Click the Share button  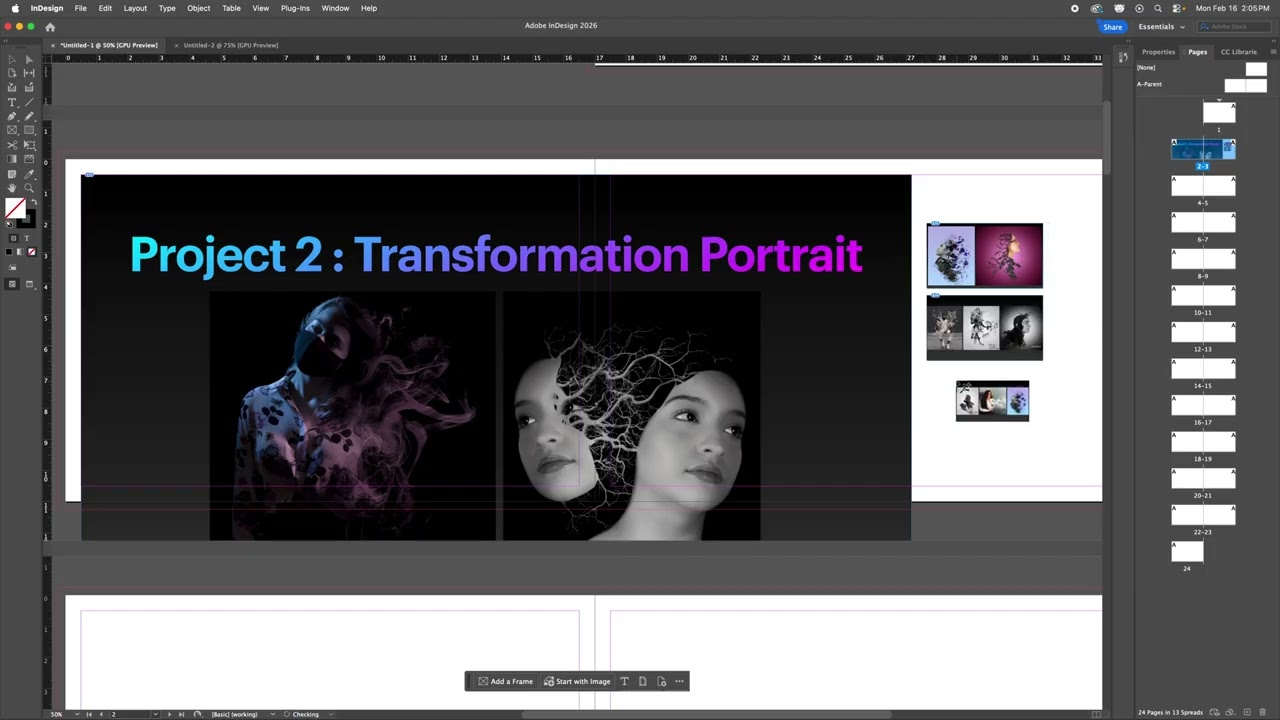(1112, 27)
